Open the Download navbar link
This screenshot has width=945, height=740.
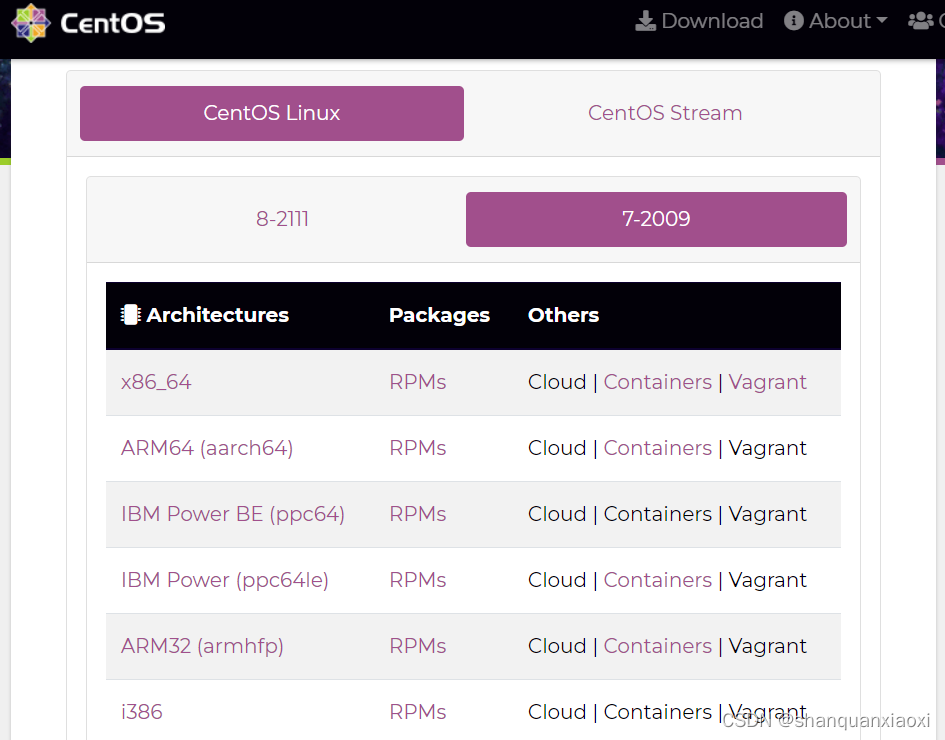[699, 21]
